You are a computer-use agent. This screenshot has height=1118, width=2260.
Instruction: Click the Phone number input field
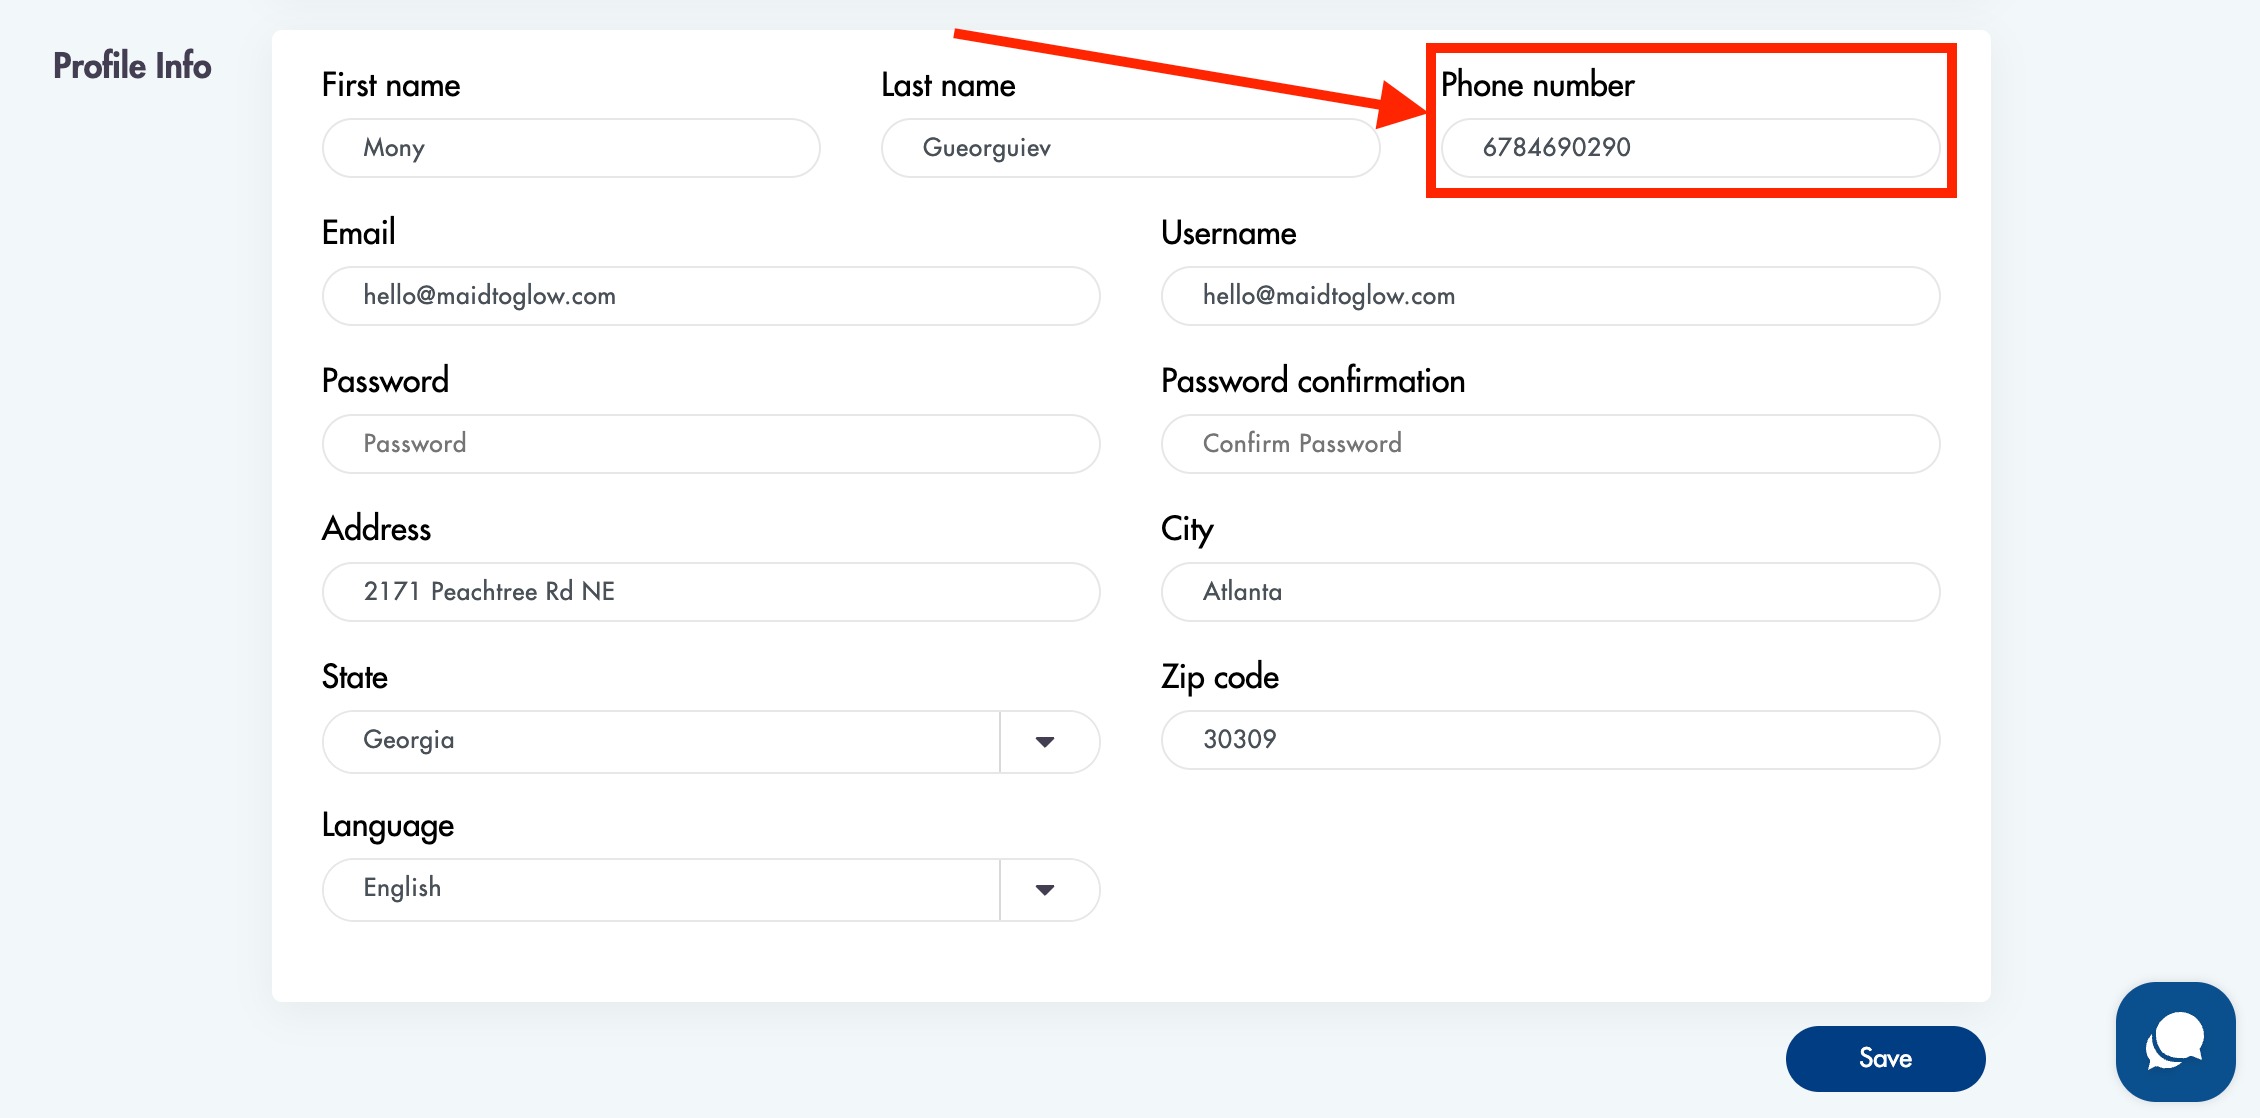click(x=1690, y=148)
